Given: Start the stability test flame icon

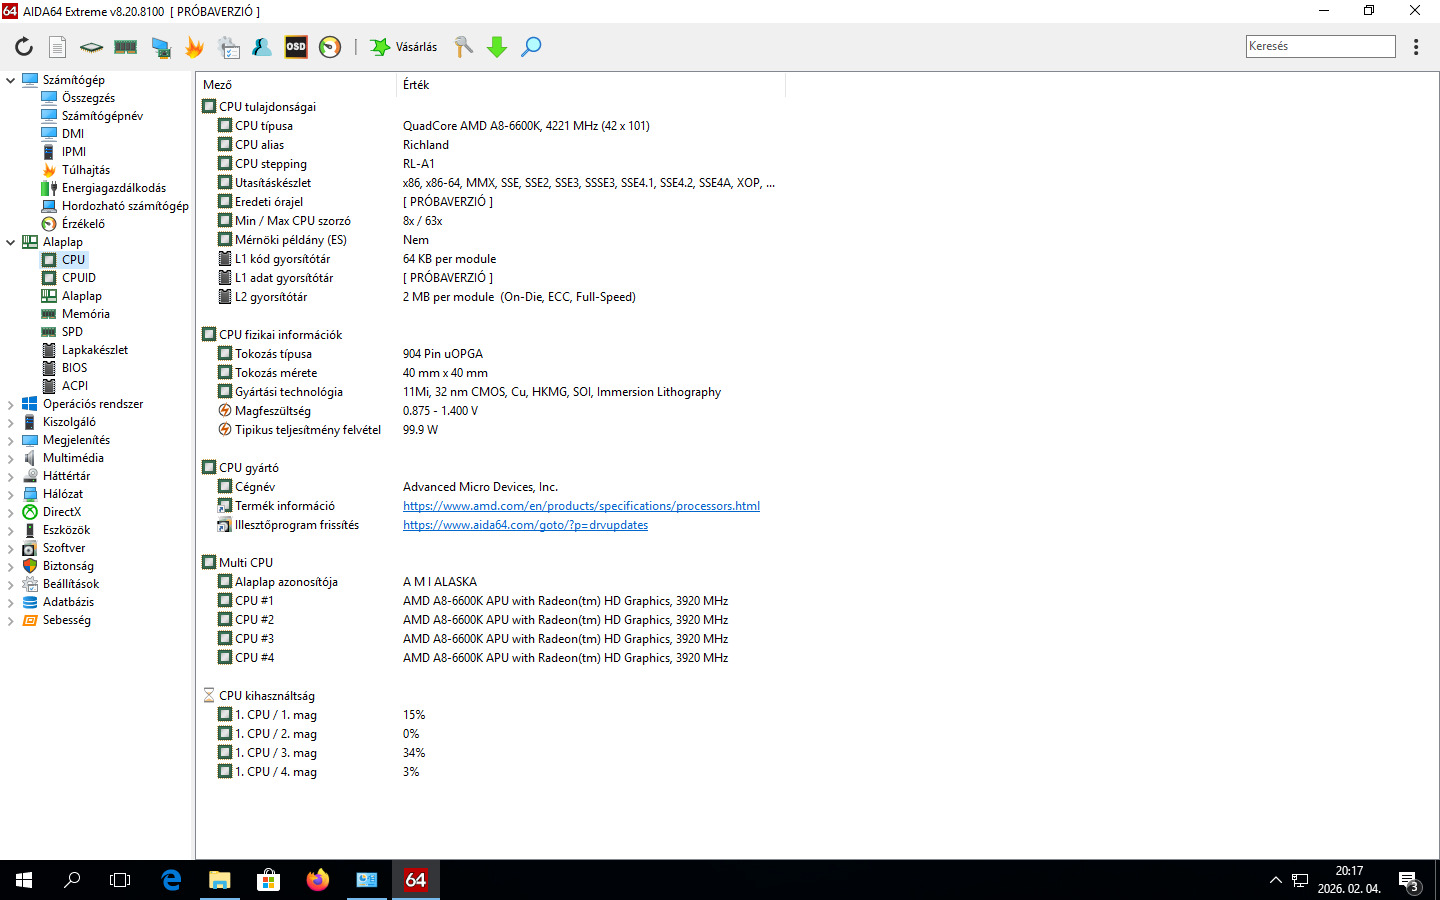Looking at the screenshot, I should [x=194, y=47].
